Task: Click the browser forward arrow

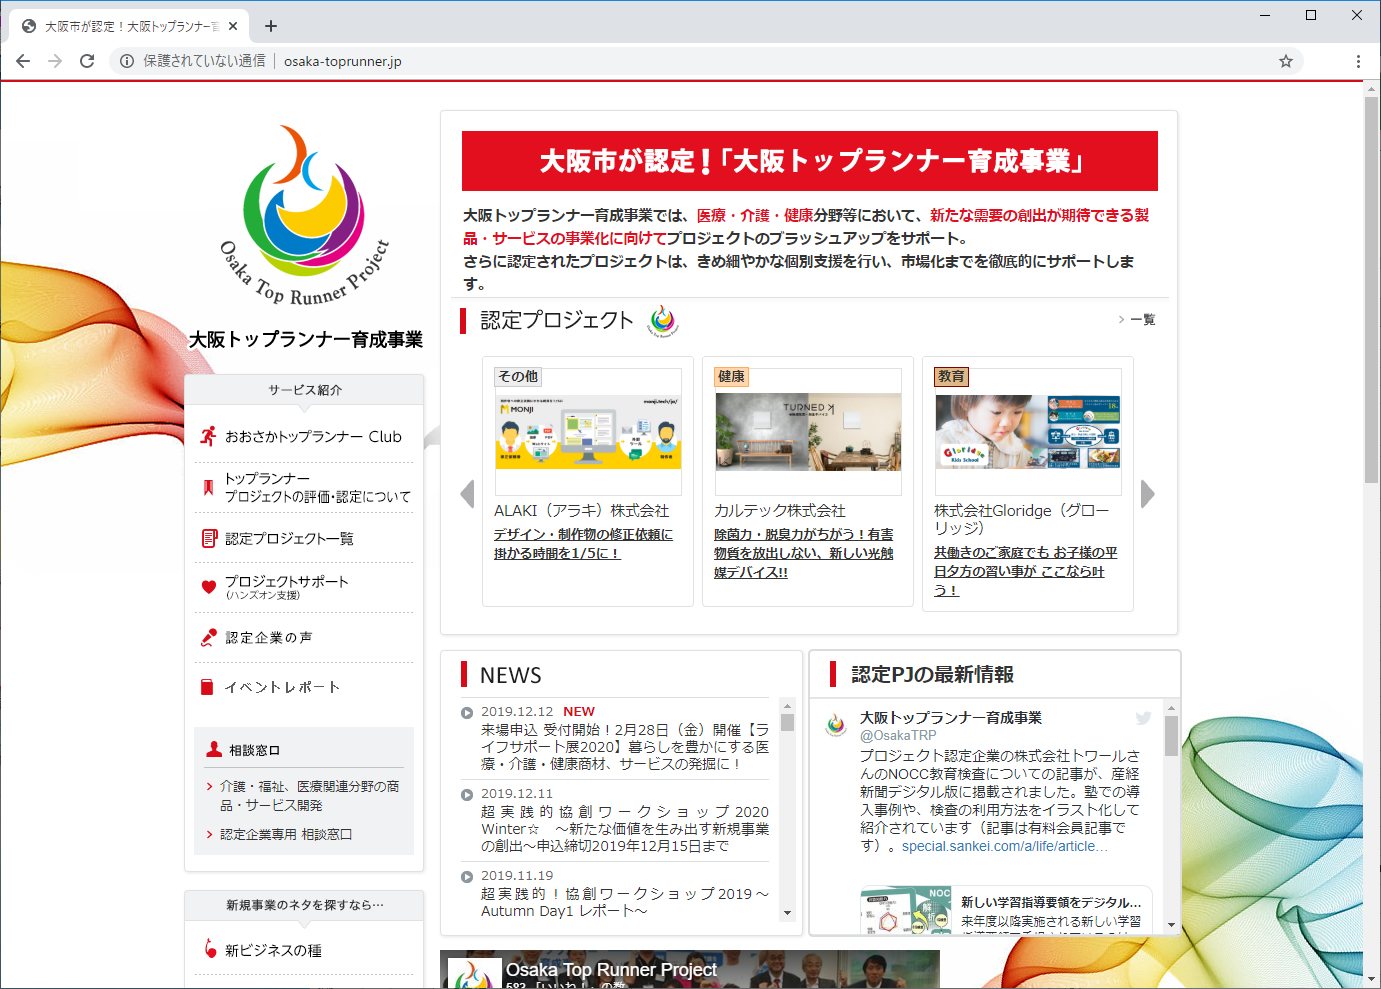Action: point(55,61)
